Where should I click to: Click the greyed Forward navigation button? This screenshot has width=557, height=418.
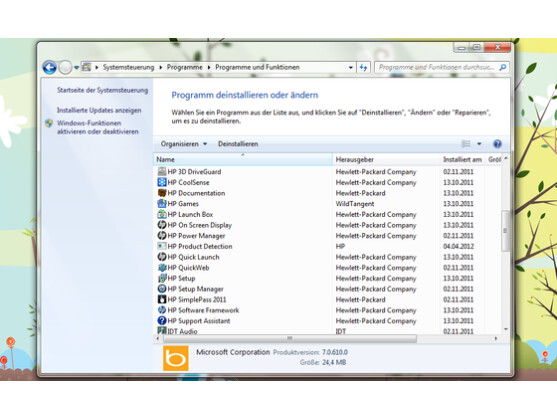(x=65, y=67)
